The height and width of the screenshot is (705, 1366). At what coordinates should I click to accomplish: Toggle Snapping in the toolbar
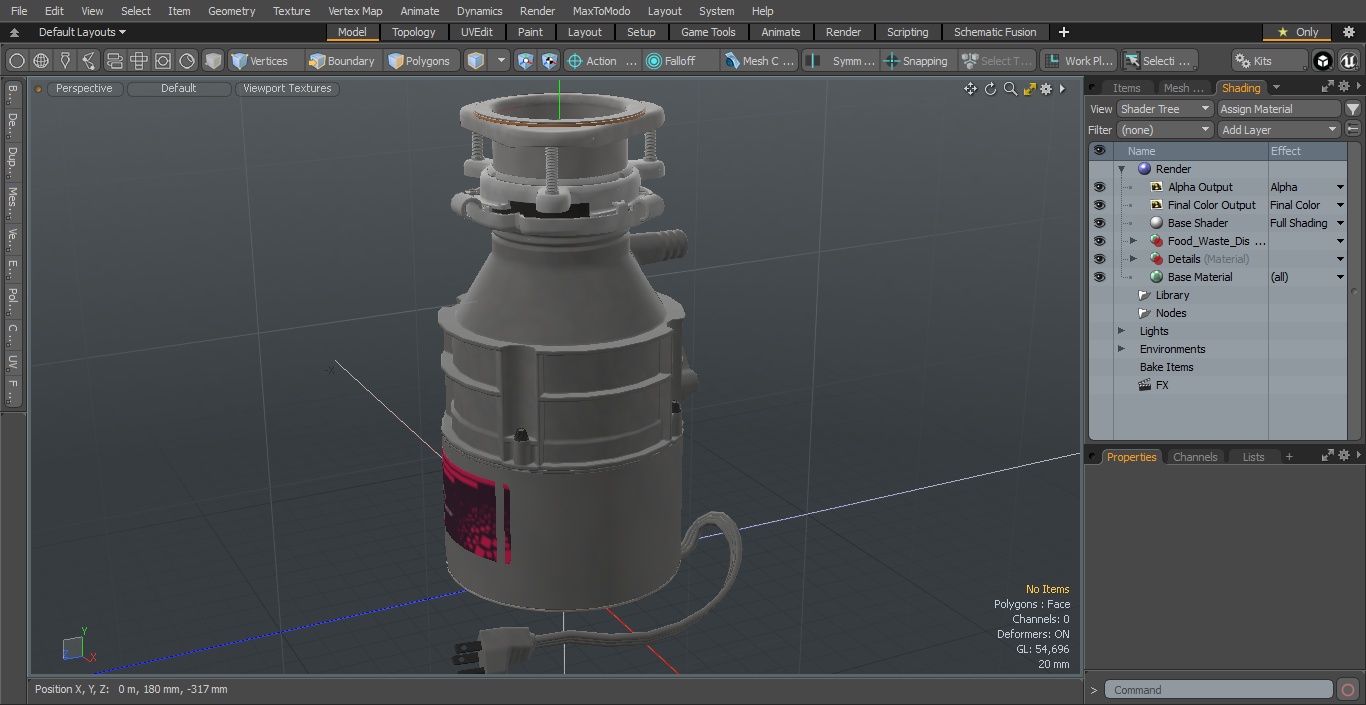916,61
